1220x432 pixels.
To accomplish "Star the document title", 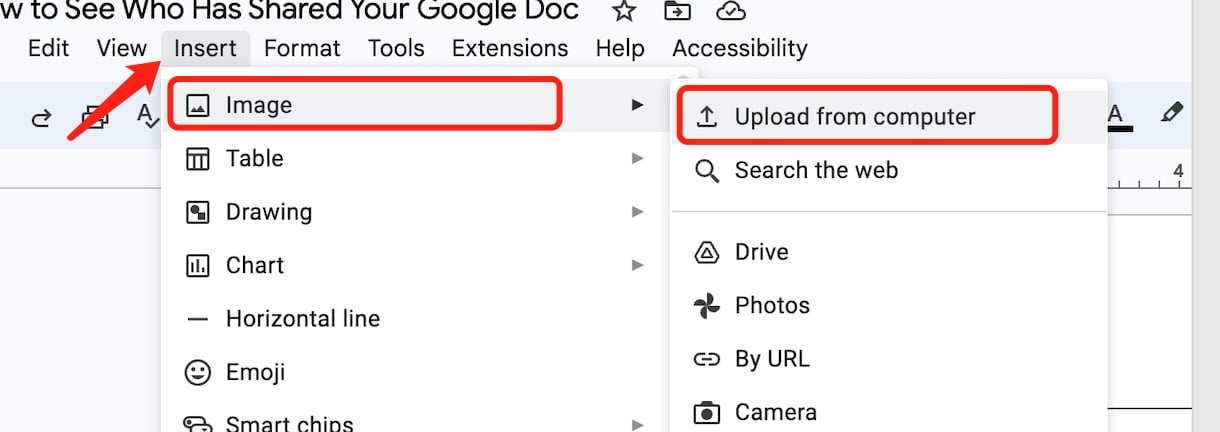I will pos(624,11).
